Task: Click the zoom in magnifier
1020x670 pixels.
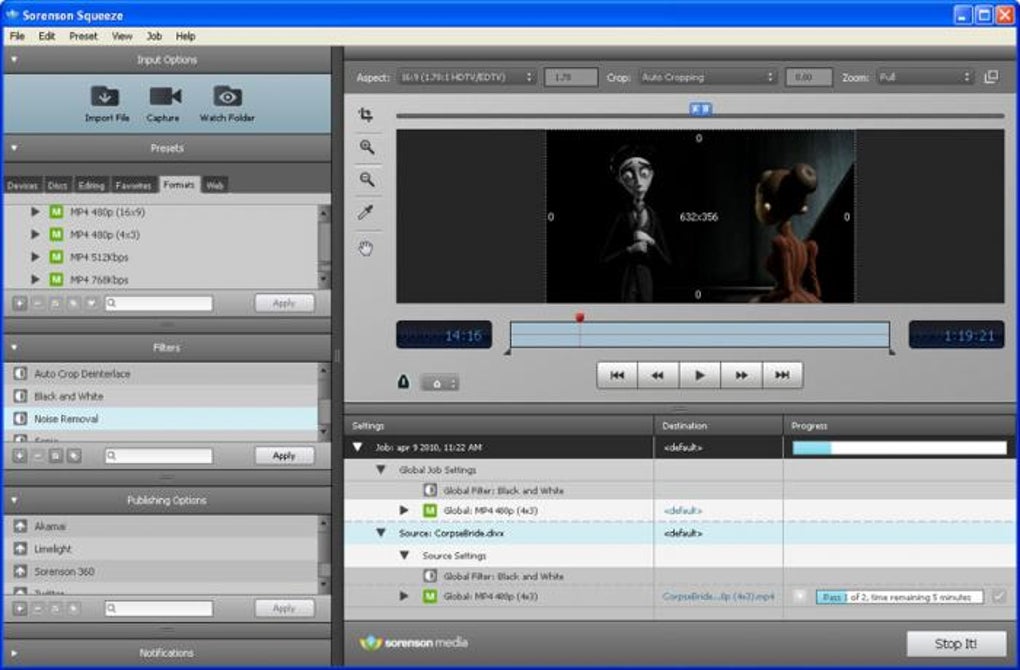Action: [367, 147]
